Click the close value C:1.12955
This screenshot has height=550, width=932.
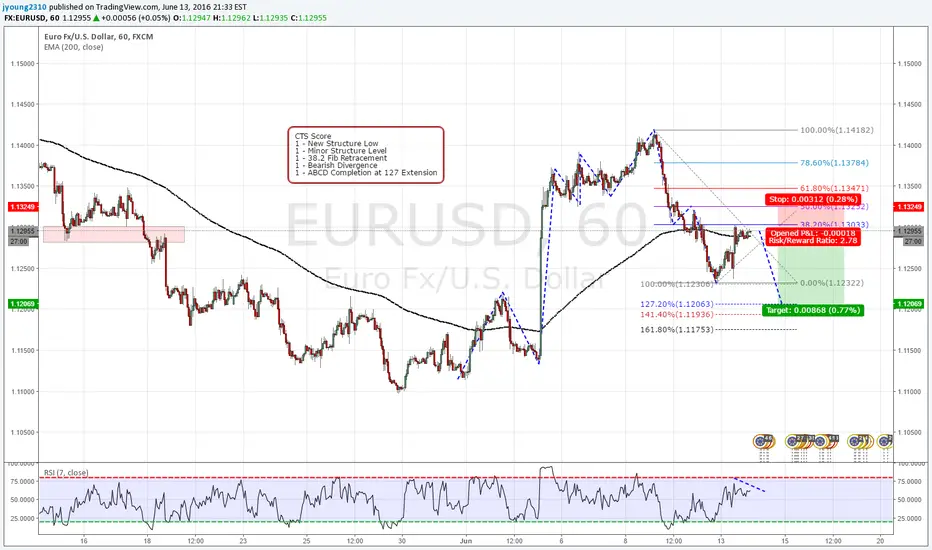pos(308,18)
